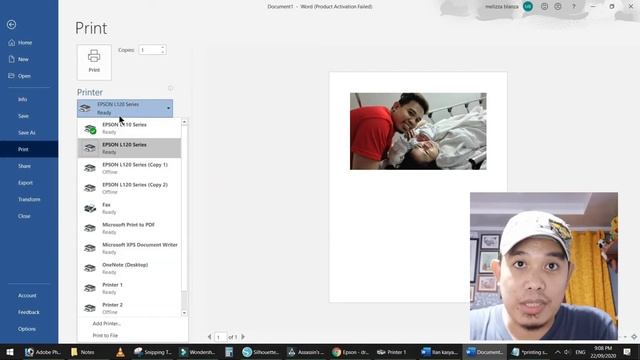Go to previous page in preview

(x=209, y=337)
